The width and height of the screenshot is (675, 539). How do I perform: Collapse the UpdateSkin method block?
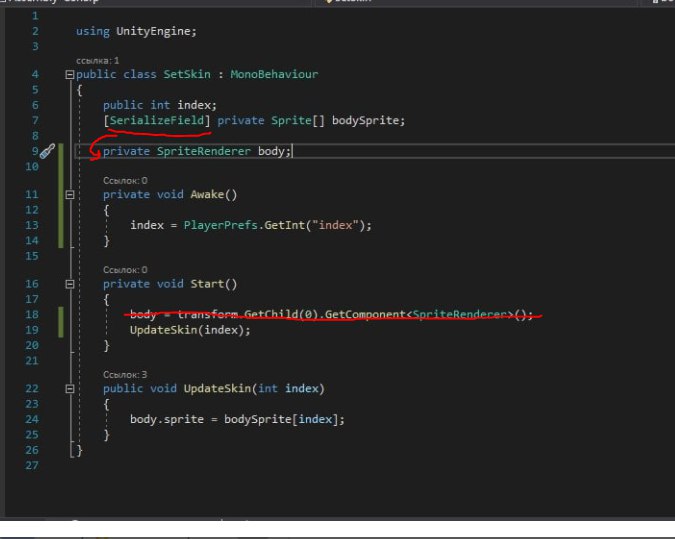(70, 389)
